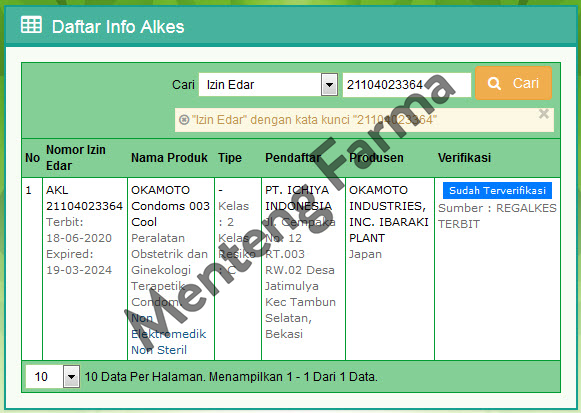This screenshot has height=413, width=581.
Task: Click the Non Elektromedik Non Steril text
Action: point(169,334)
